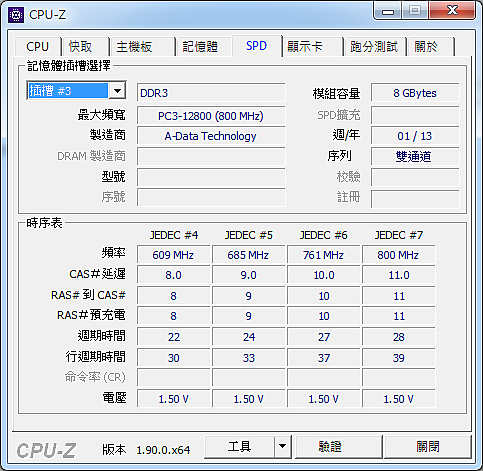Click the JEDEC #5 column header
Screen dimensions: 483x471
[249, 235]
